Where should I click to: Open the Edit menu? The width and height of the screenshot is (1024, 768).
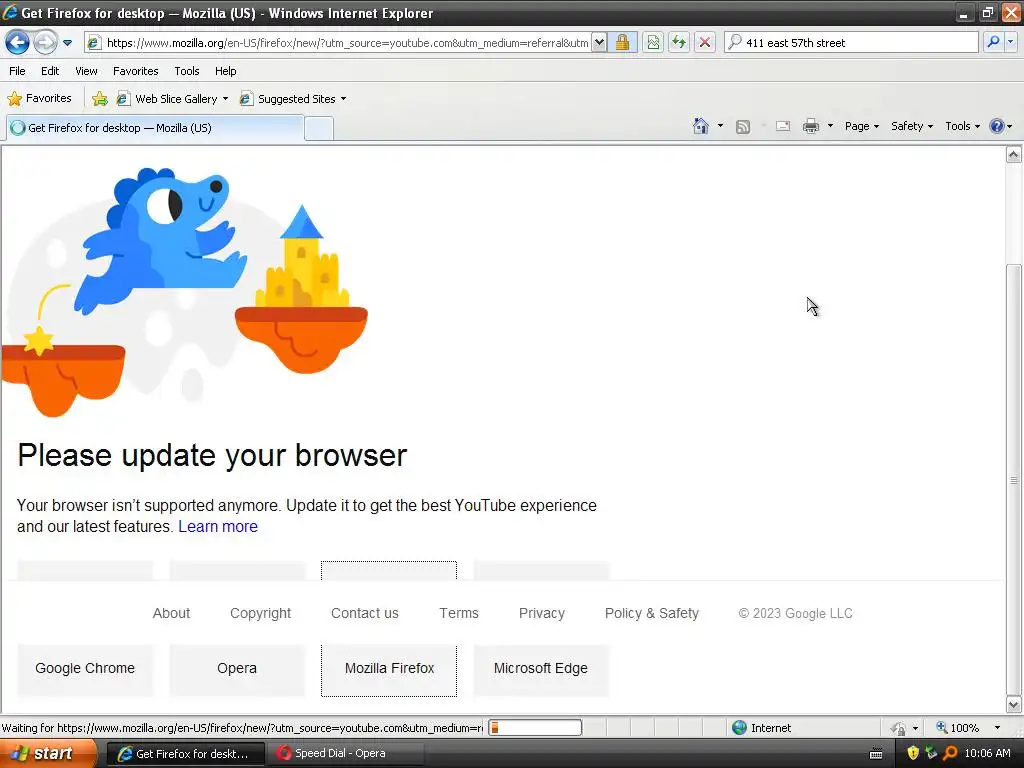50,71
